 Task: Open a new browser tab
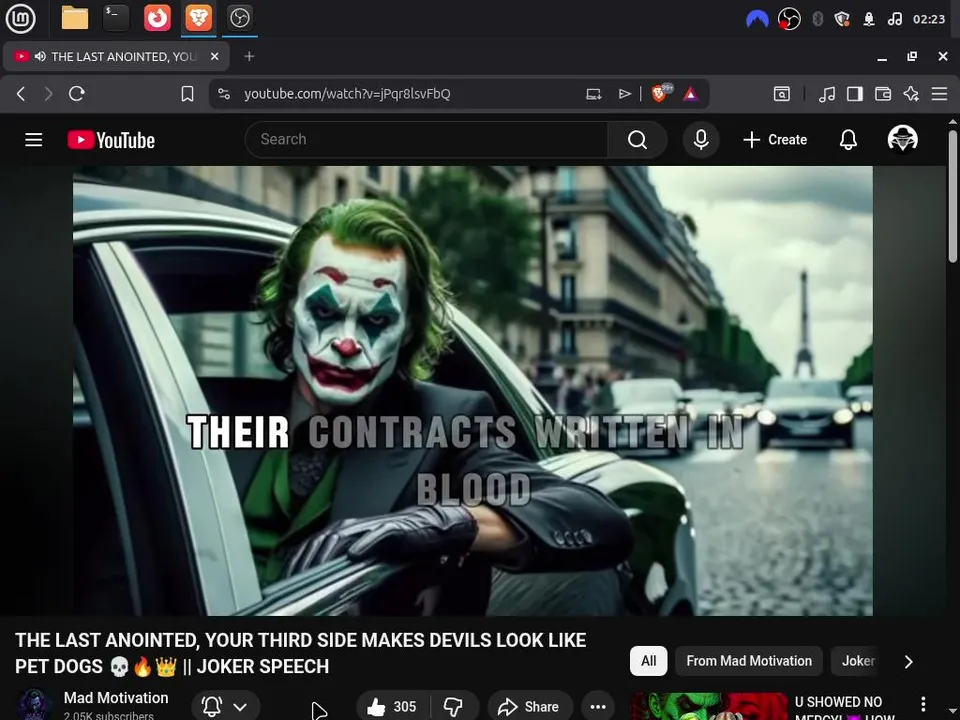coord(249,56)
